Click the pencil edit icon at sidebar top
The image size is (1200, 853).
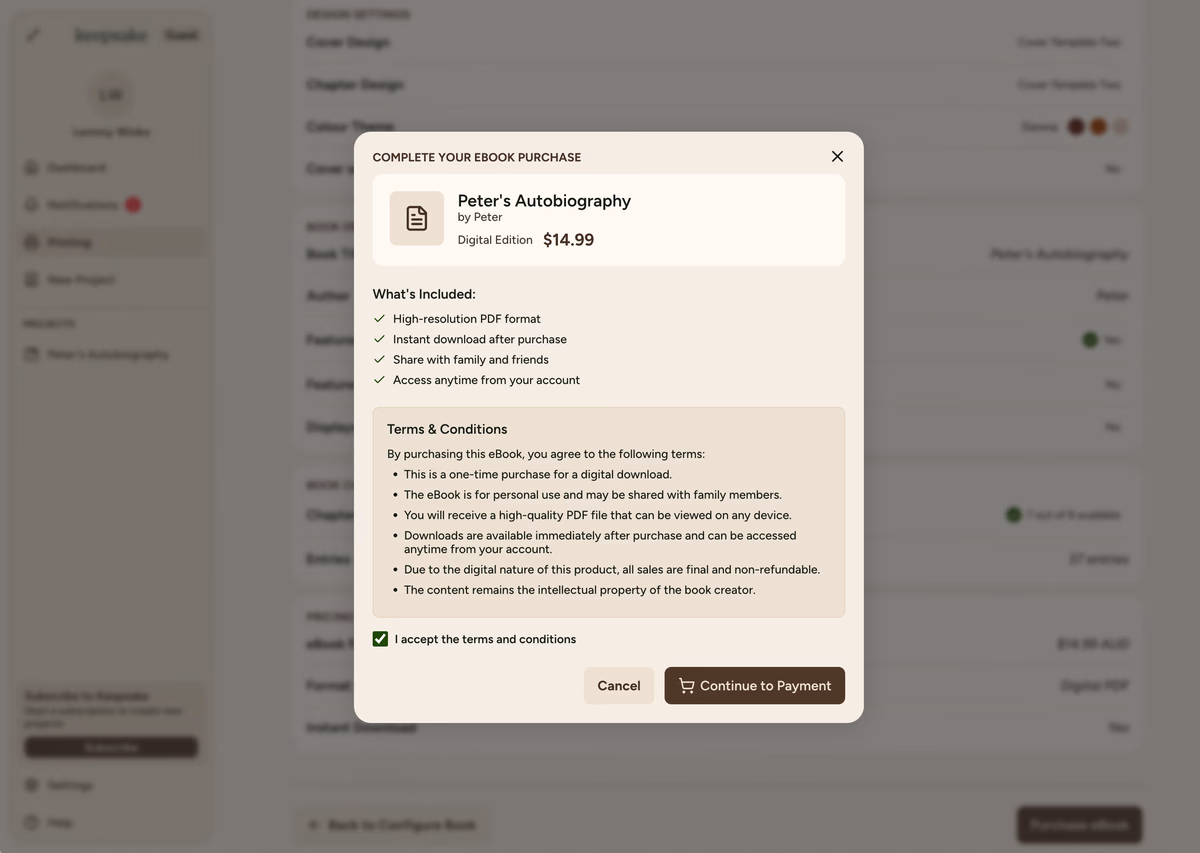(33, 36)
